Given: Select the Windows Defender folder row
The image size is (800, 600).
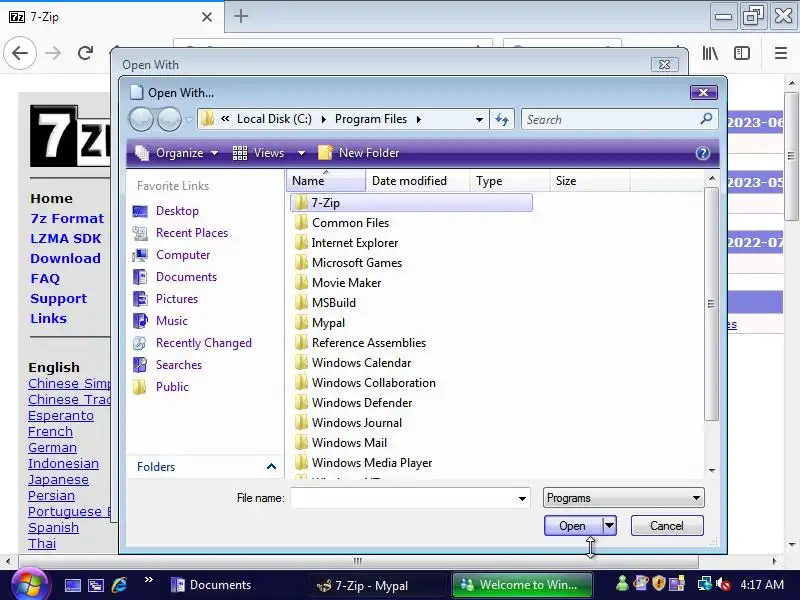Looking at the screenshot, I should [362, 403].
